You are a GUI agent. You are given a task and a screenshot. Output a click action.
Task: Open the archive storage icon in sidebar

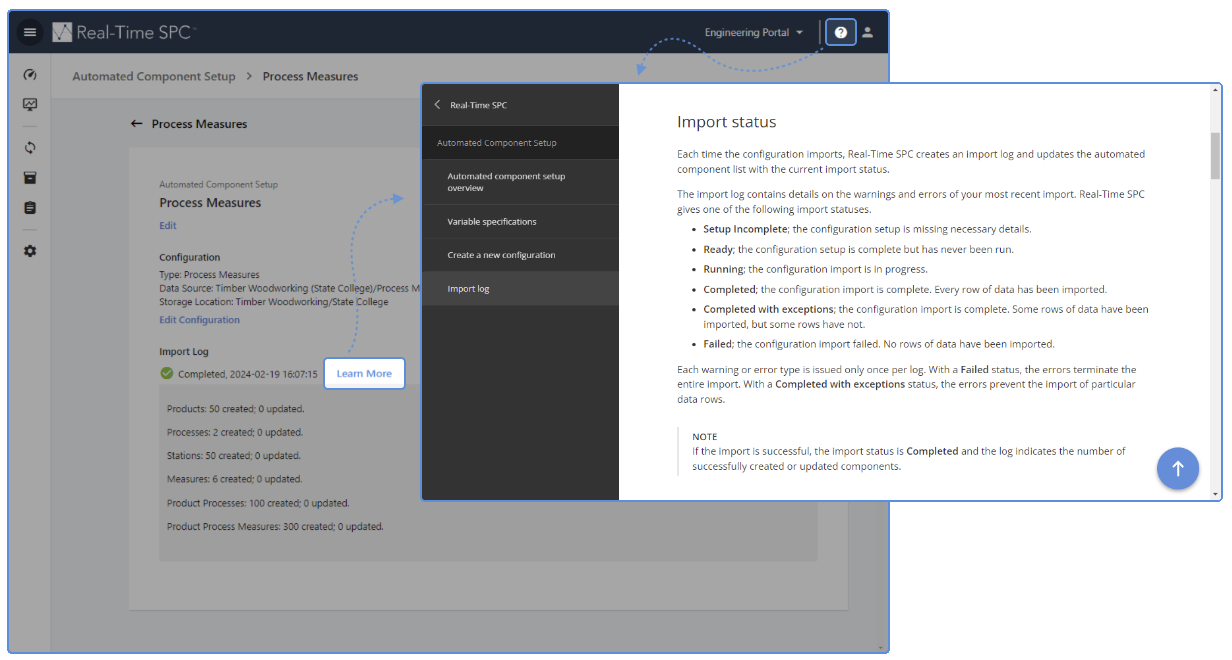tap(29, 177)
